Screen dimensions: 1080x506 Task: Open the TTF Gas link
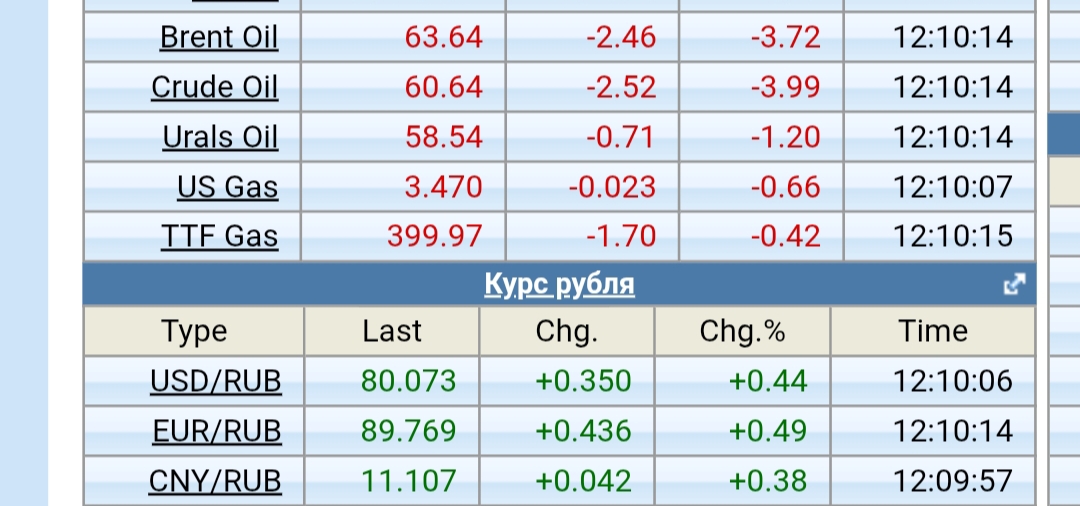click(x=219, y=237)
